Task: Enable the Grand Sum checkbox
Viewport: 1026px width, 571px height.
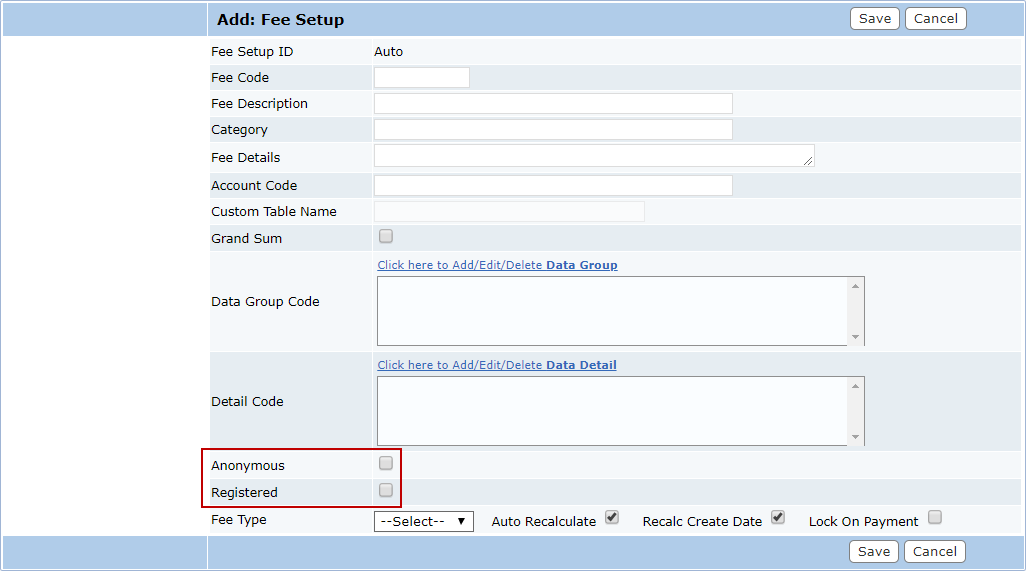Action: click(386, 237)
